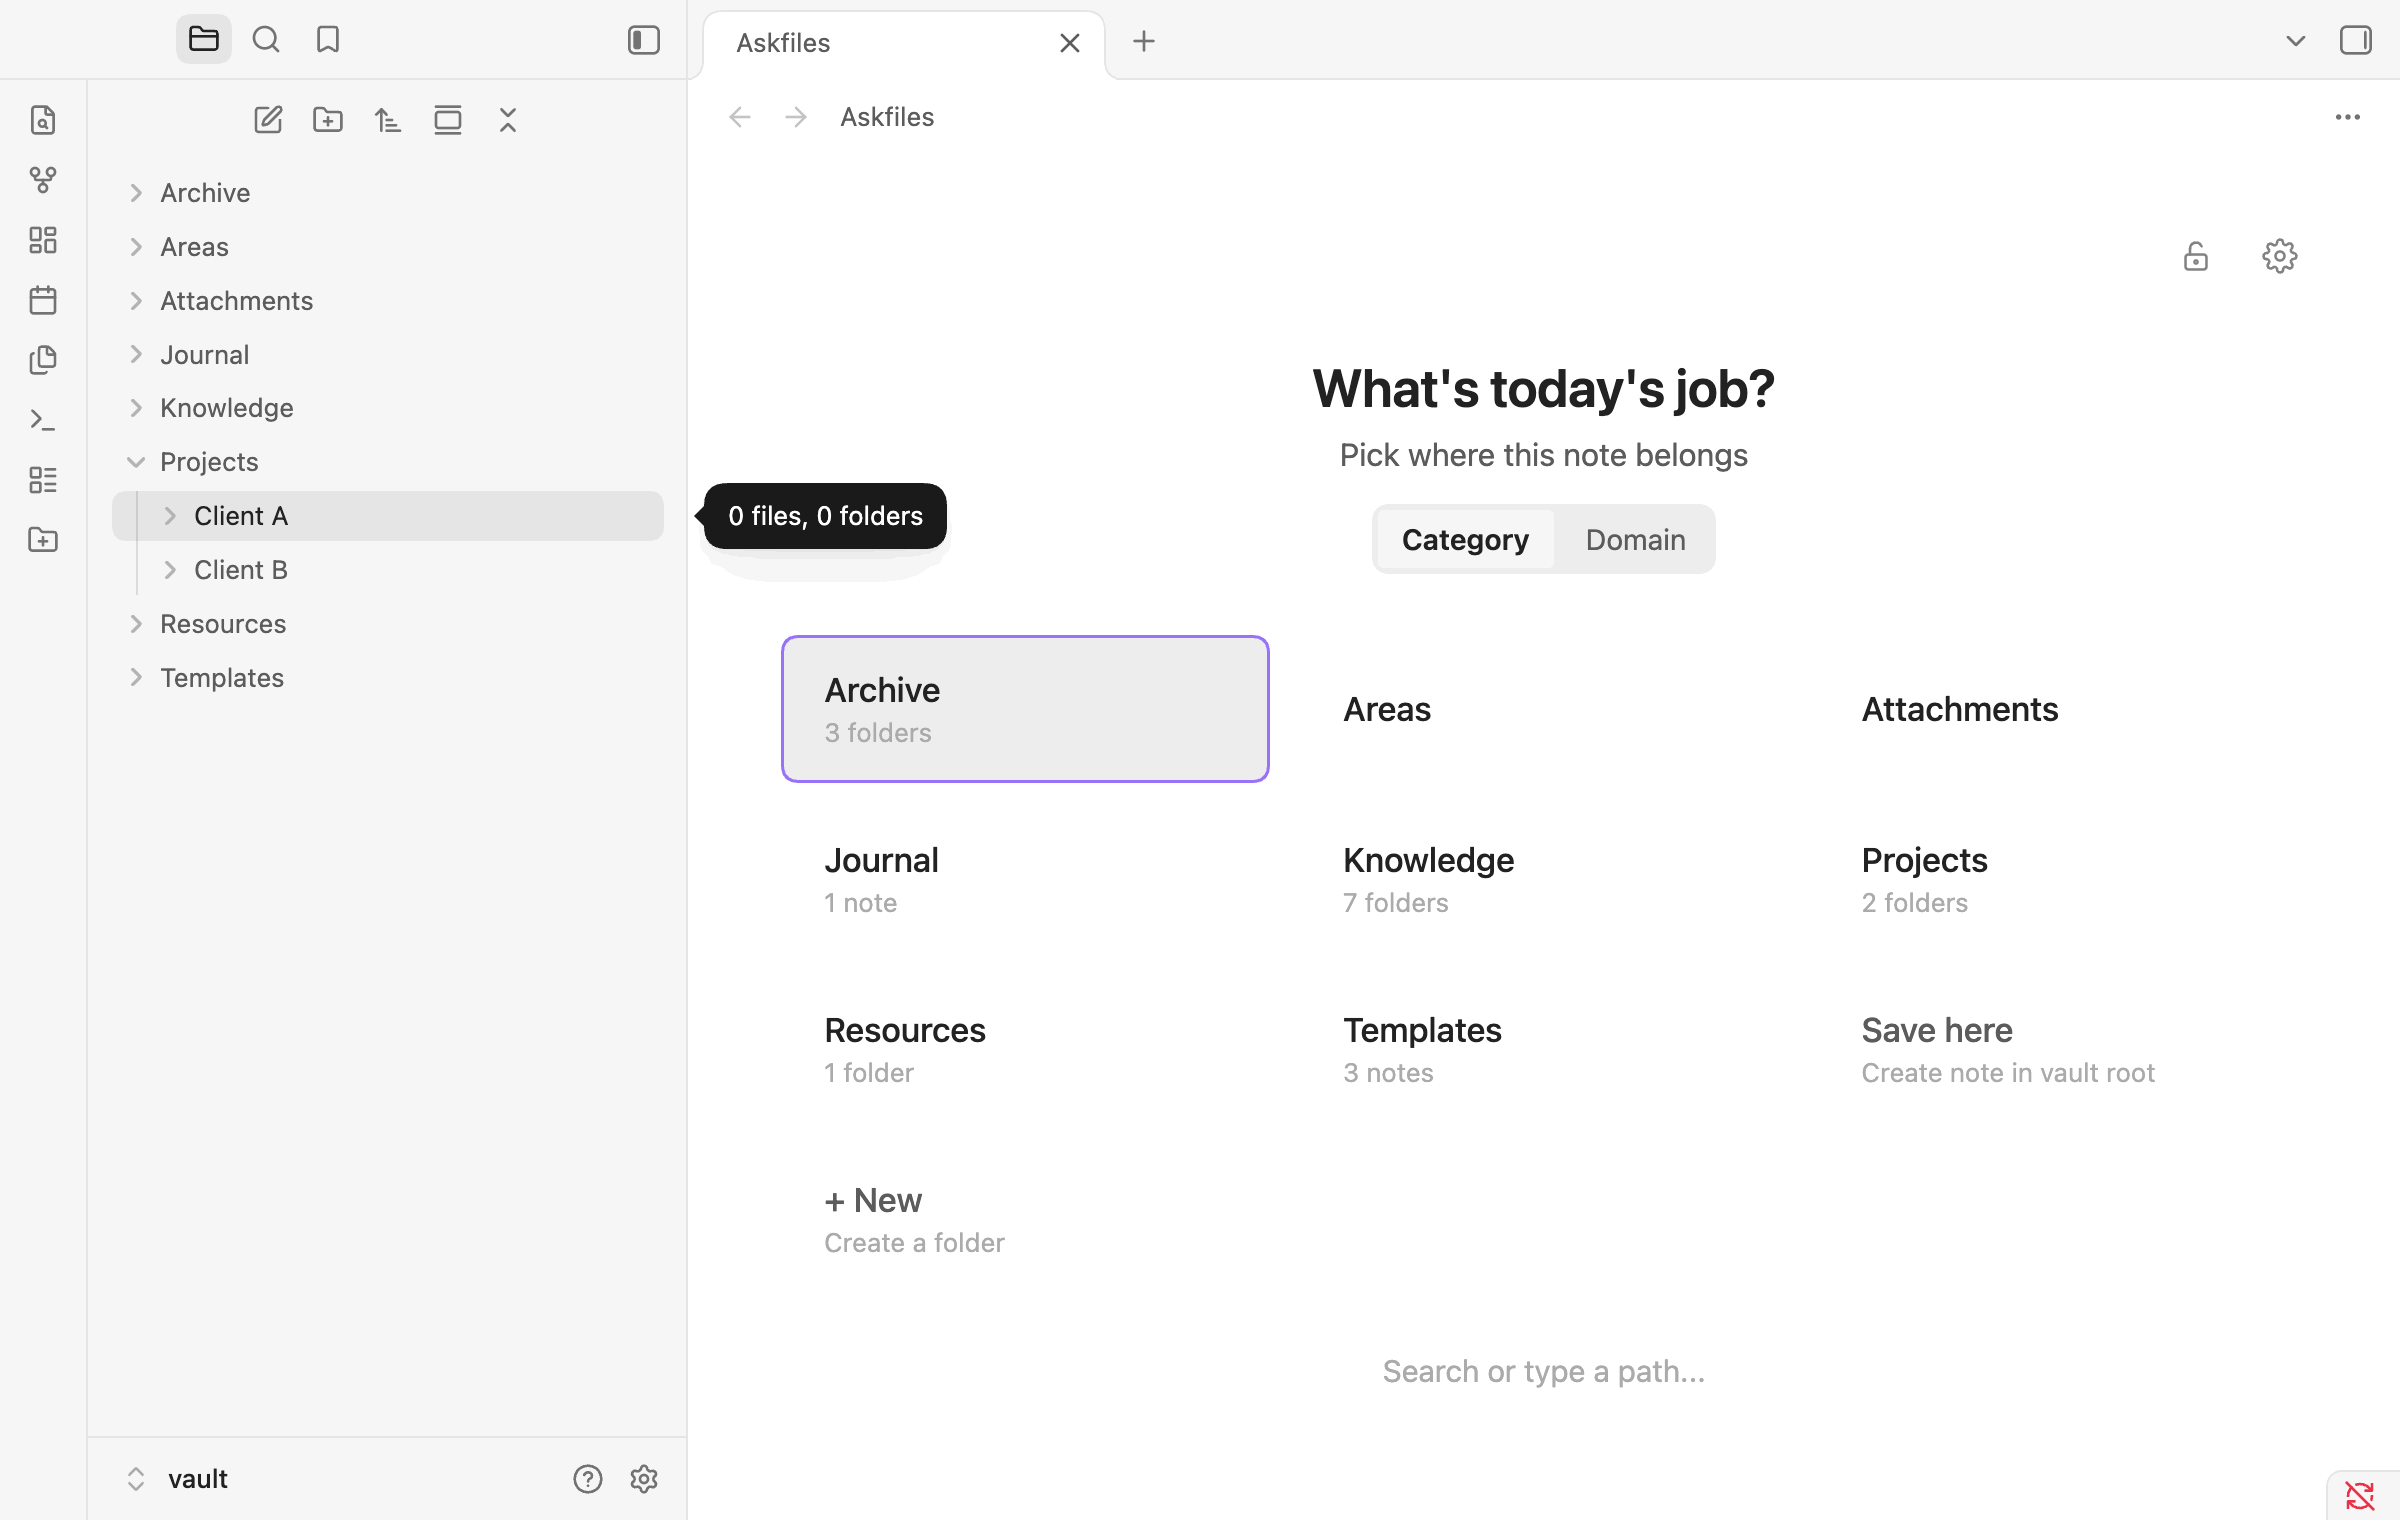Expand the Client B subfolder
Image resolution: width=2400 pixels, height=1520 pixels.
tap(170, 570)
